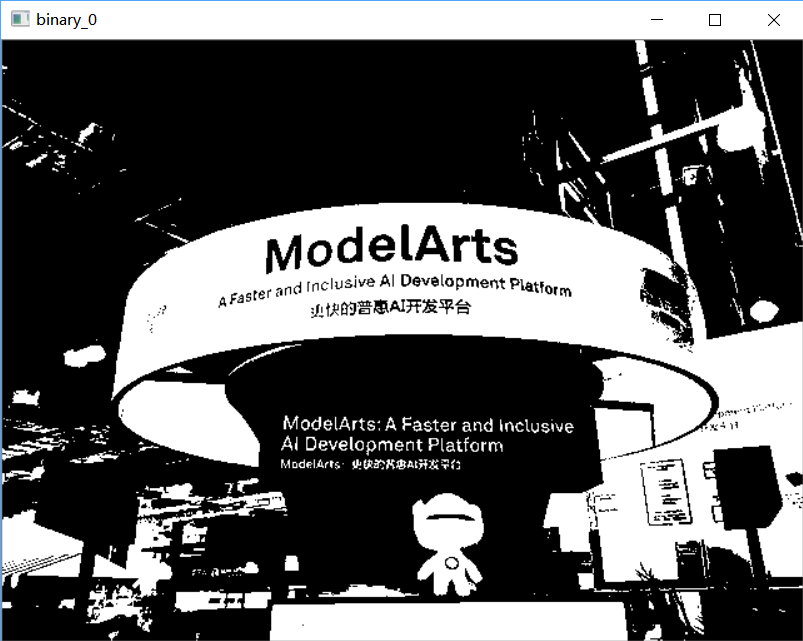Viewport: 803px width, 641px height.
Task: Click 'A Faster and Inclusive AI Development Platform' on the ring
Action: (394, 289)
